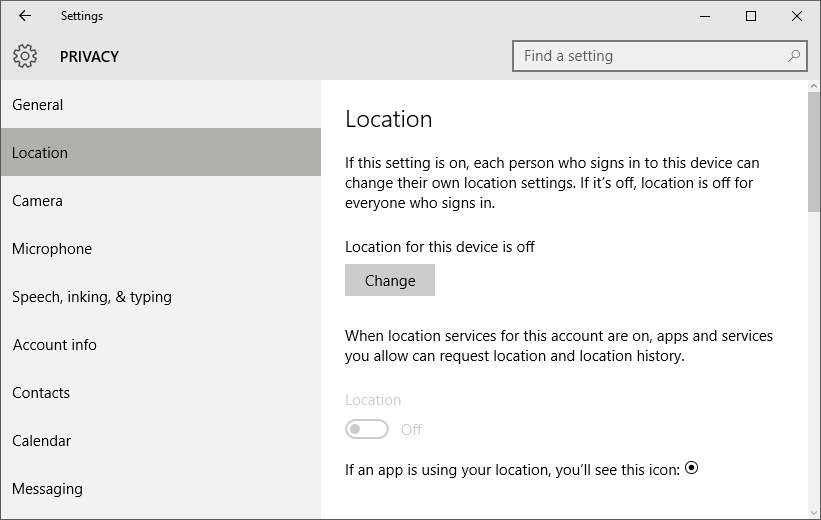821x520 pixels.
Task: Click the Privacy settings gear icon
Action: tap(25, 56)
